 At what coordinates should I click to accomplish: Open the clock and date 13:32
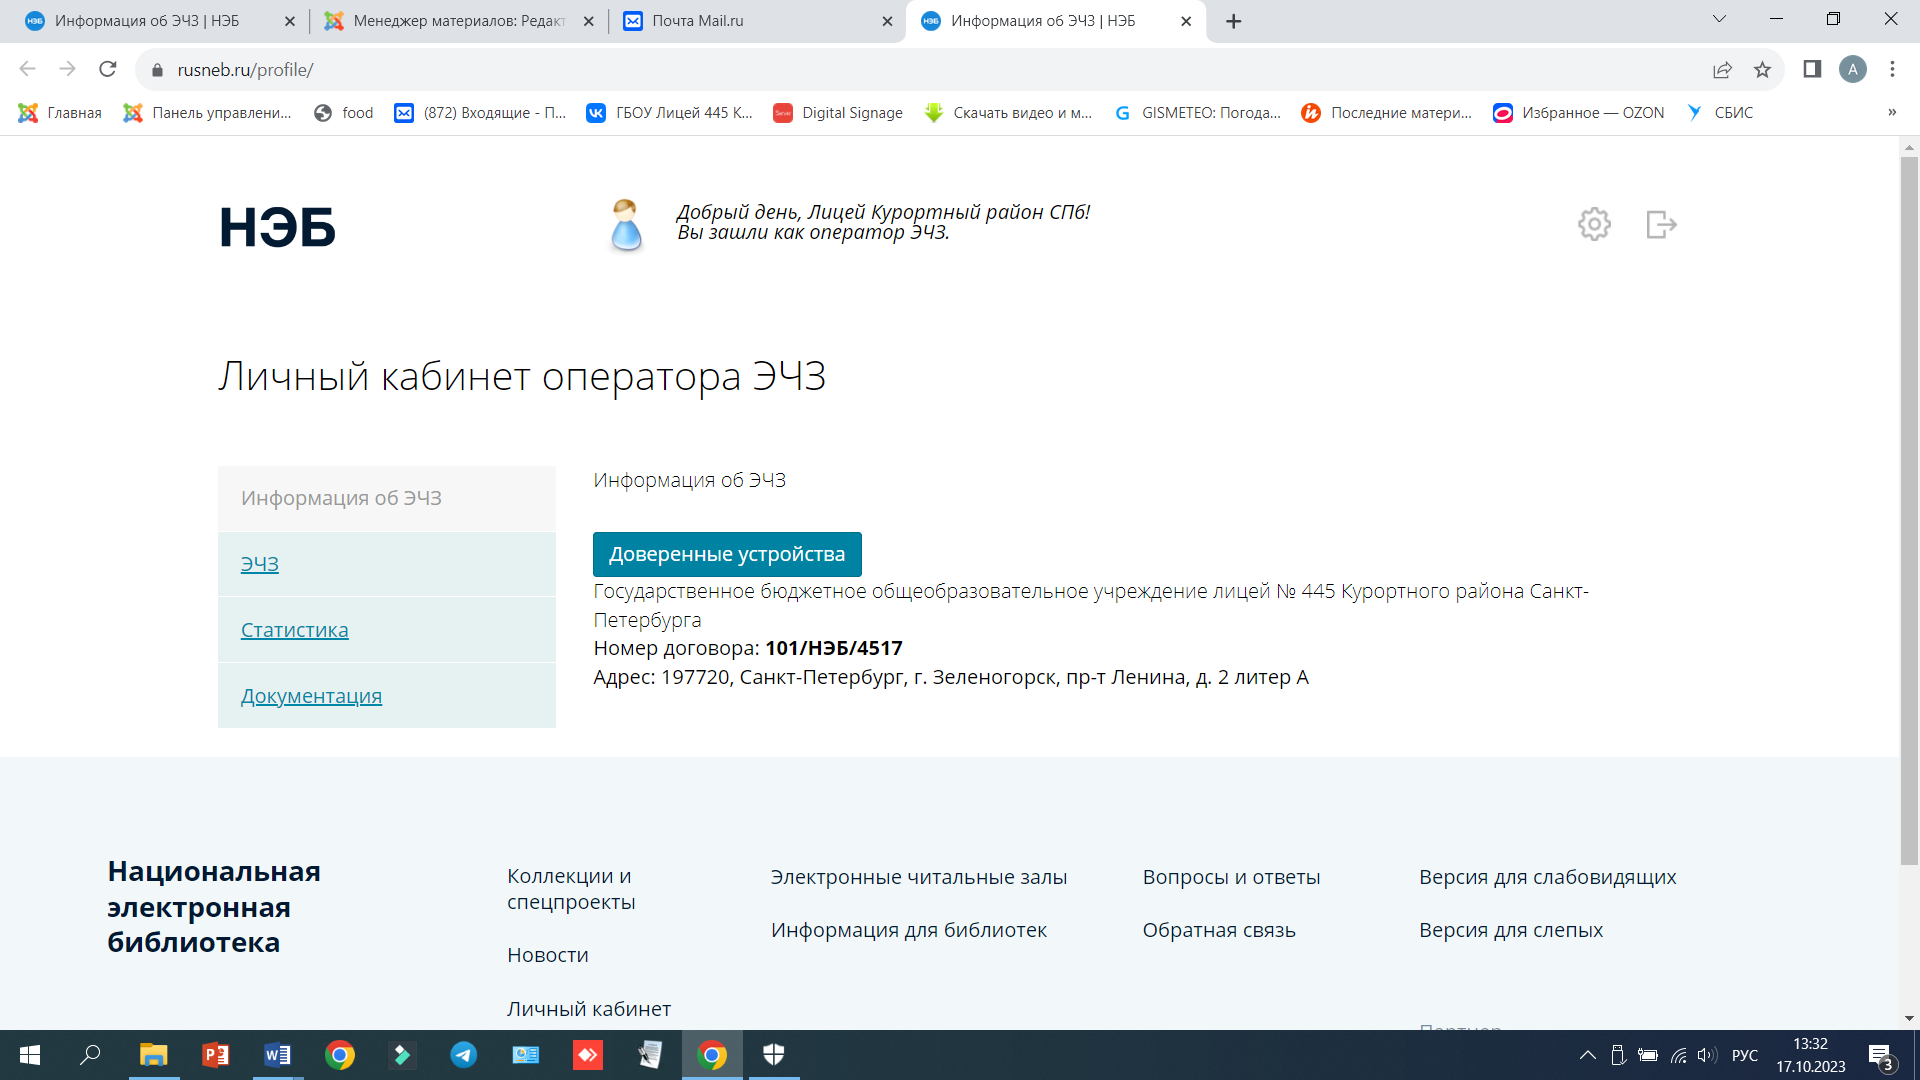click(x=1810, y=1055)
